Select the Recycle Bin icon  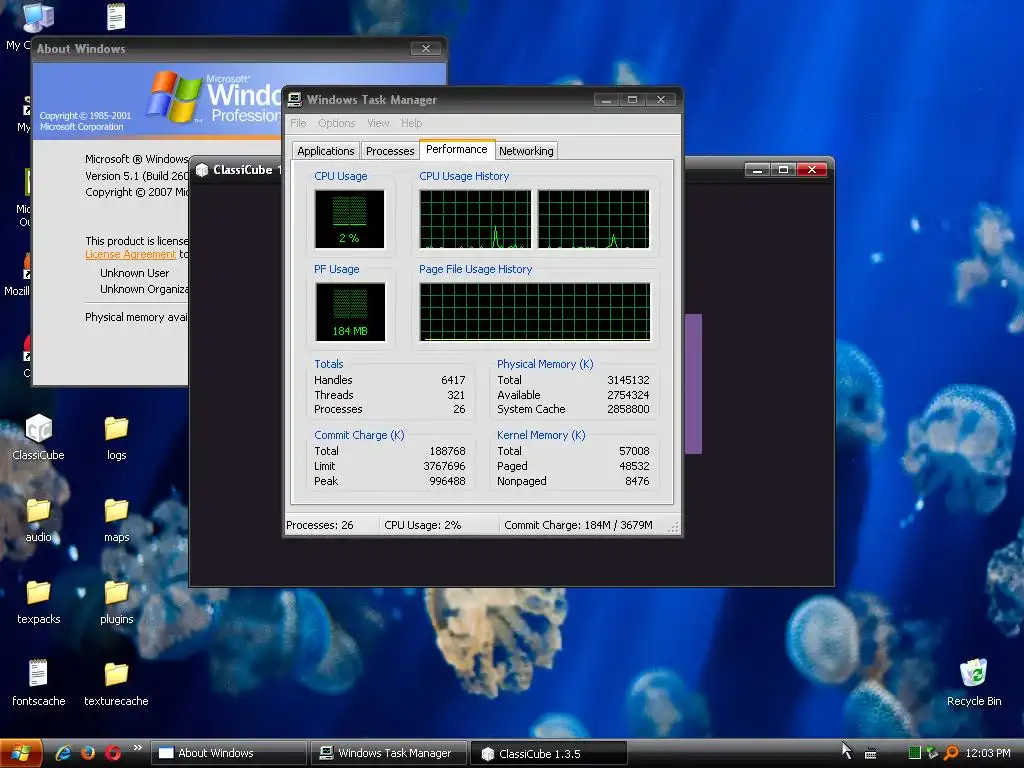974,682
